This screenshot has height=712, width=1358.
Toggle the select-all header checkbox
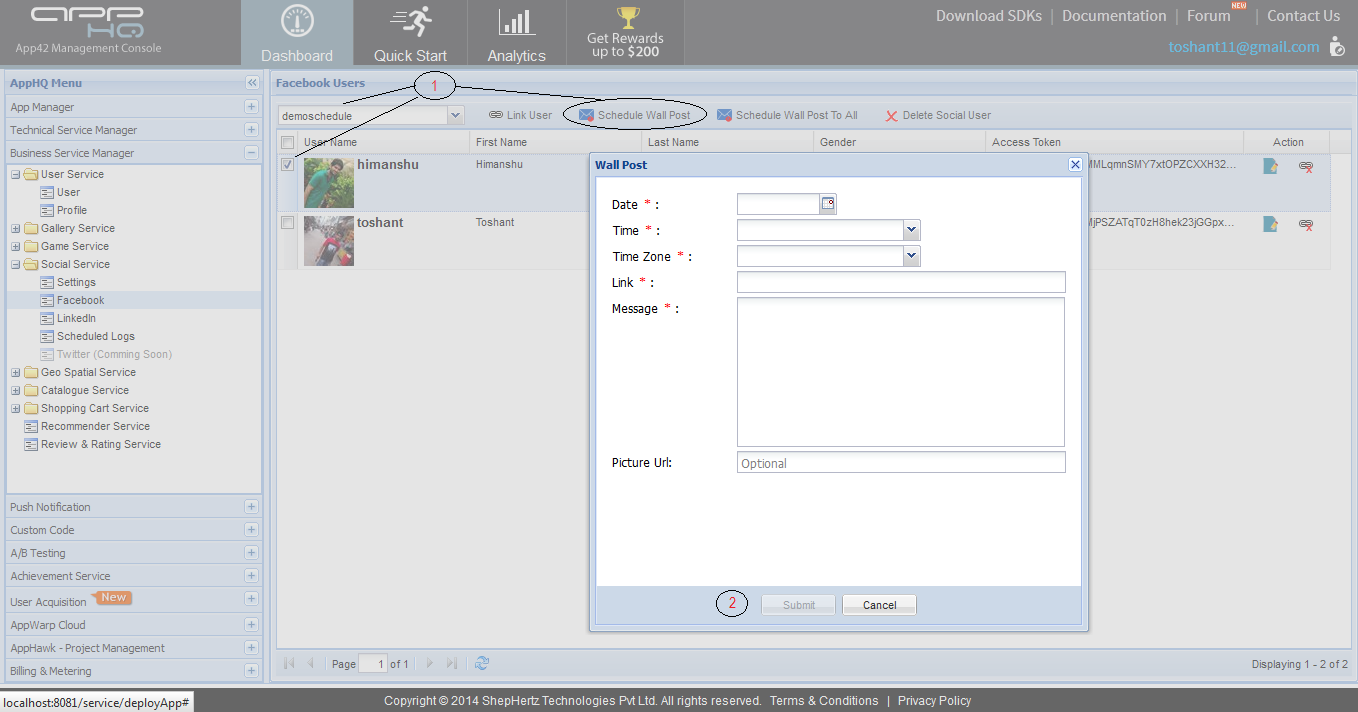click(x=288, y=142)
